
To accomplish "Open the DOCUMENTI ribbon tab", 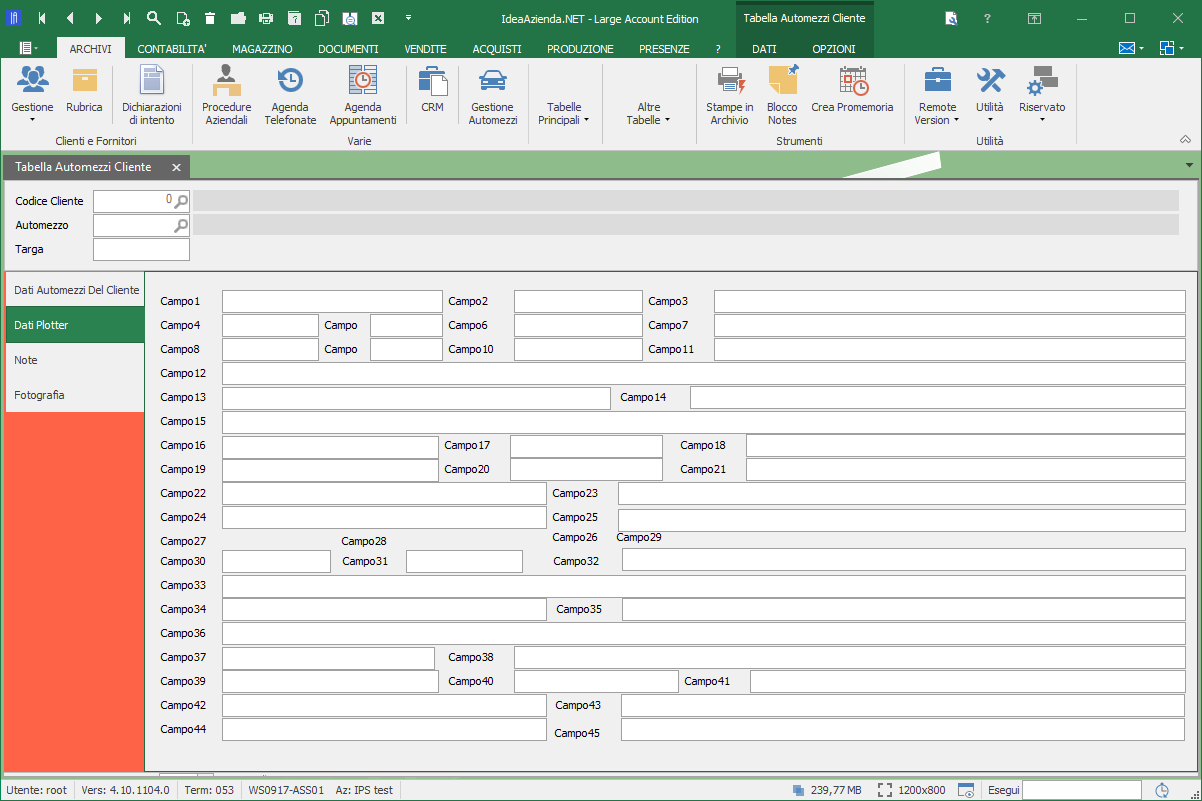I will pyautogui.click(x=348, y=48).
